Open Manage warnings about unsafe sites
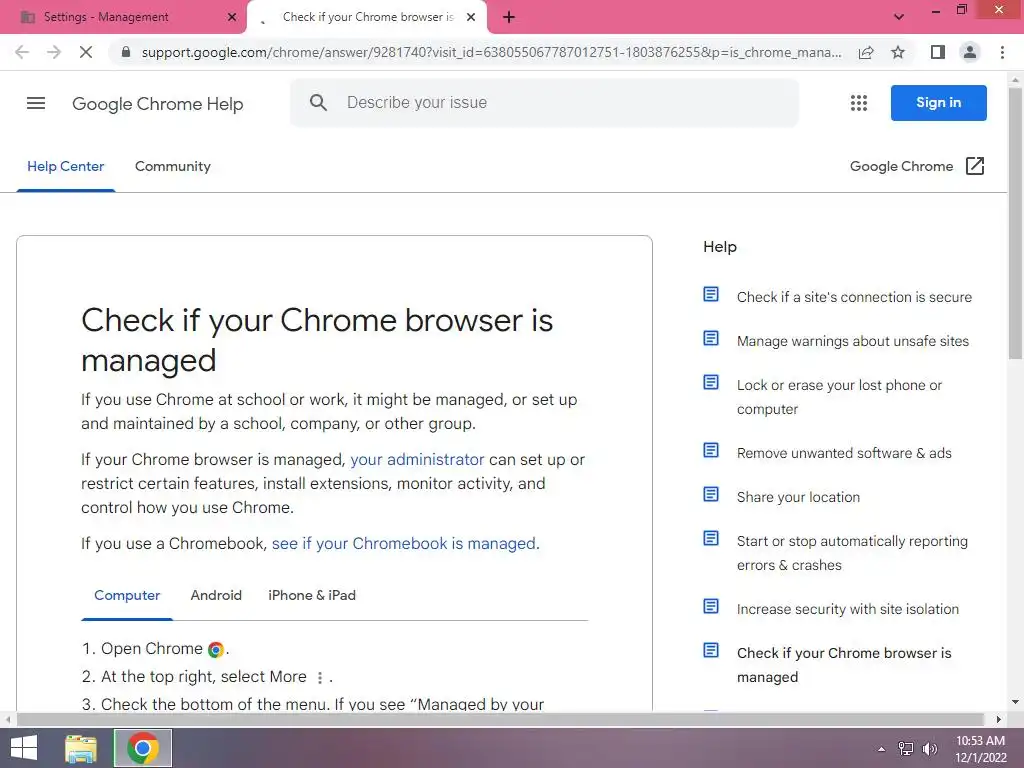This screenshot has width=1024, height=768. click(x=853, y=341)
